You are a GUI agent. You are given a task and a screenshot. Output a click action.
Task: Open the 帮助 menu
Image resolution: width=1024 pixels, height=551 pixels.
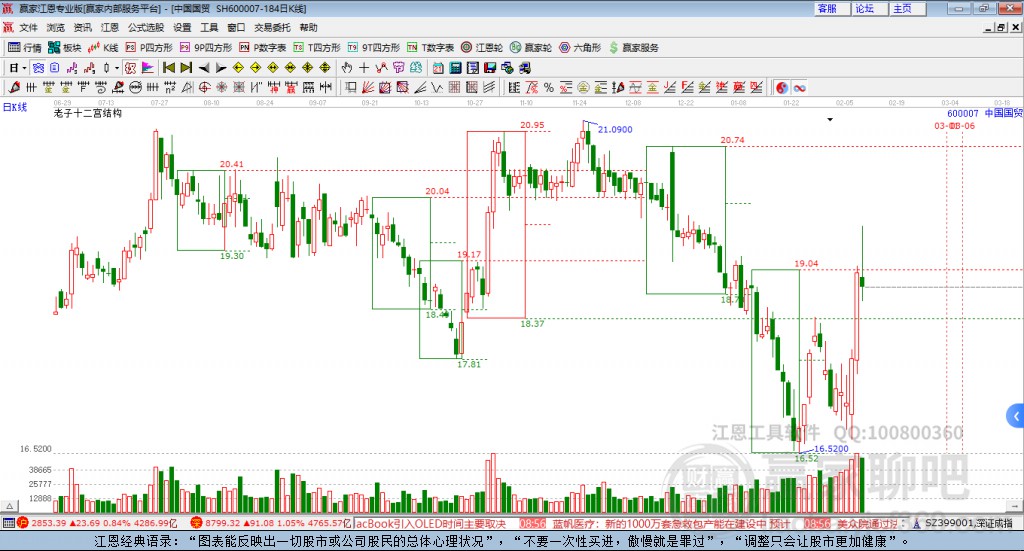click(308, 27)
